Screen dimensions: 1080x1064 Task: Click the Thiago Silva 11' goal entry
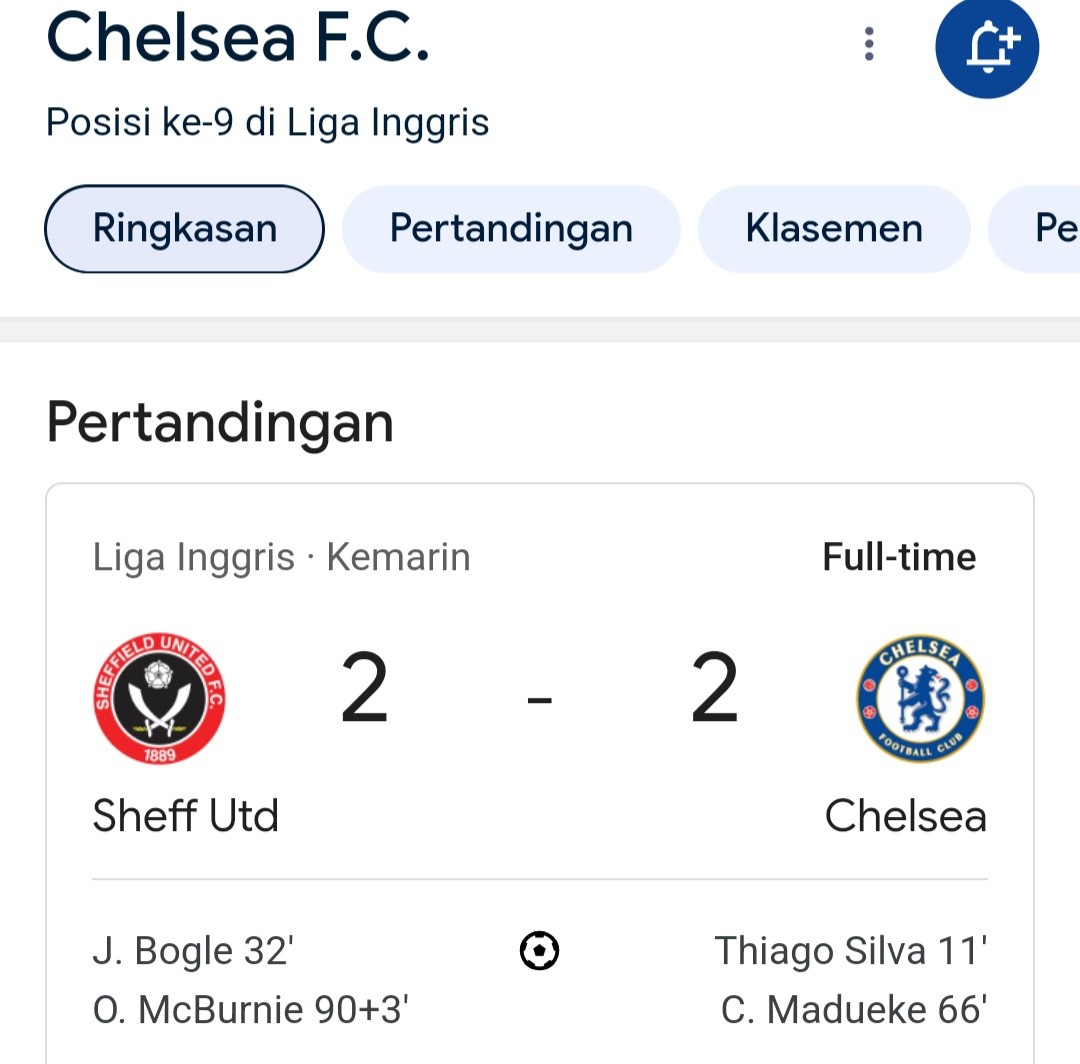point(851,951)
